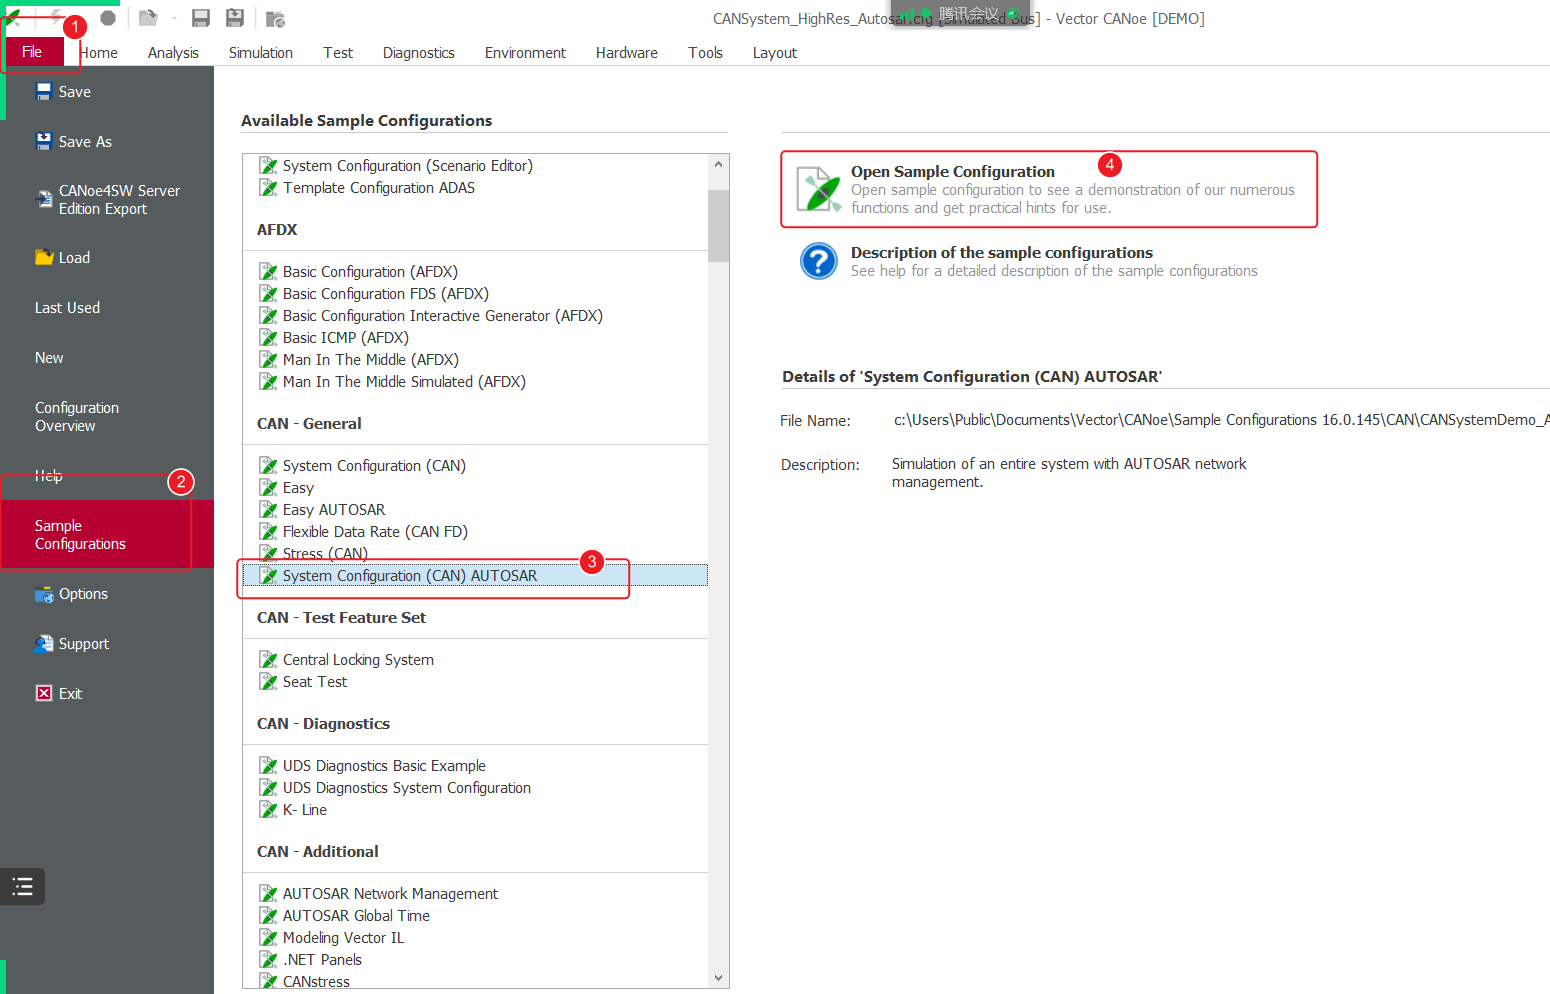
Task: Select AUTOSAR Global Time sample
Action: [x=356, y=916]
